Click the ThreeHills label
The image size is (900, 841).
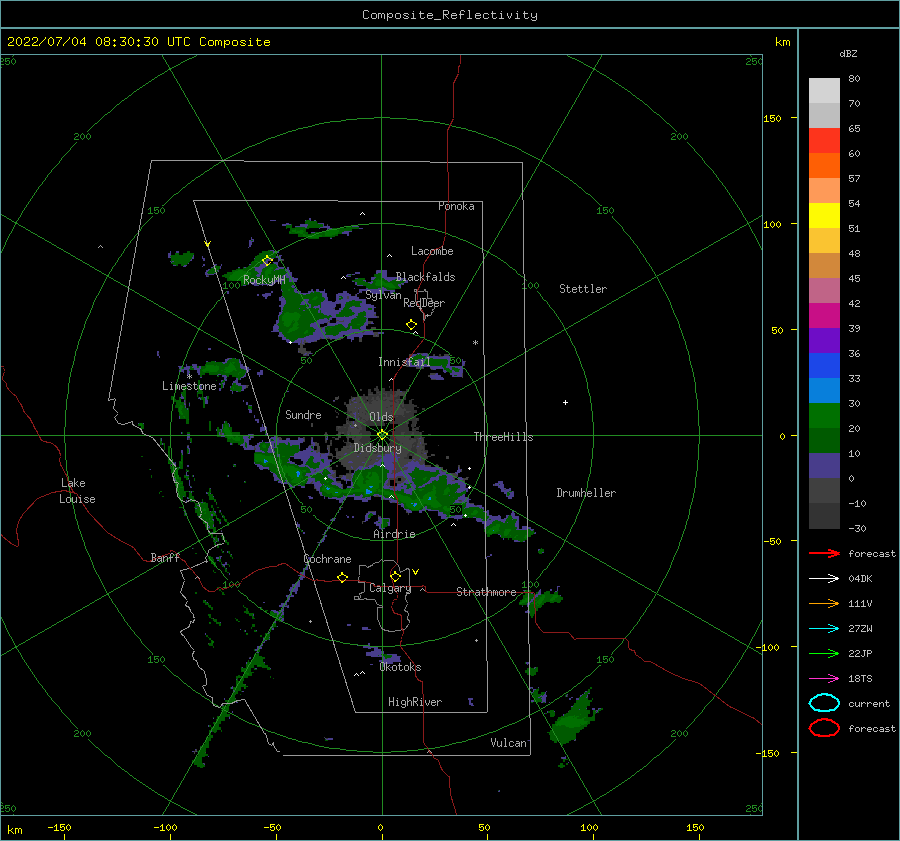[503, 437]
